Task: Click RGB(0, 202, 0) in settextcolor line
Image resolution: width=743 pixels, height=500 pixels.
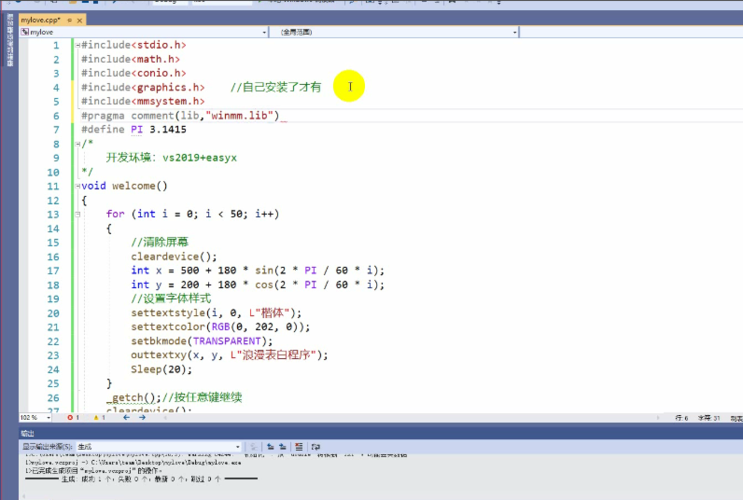Action: pyautogui.click(x=256, y=327)
